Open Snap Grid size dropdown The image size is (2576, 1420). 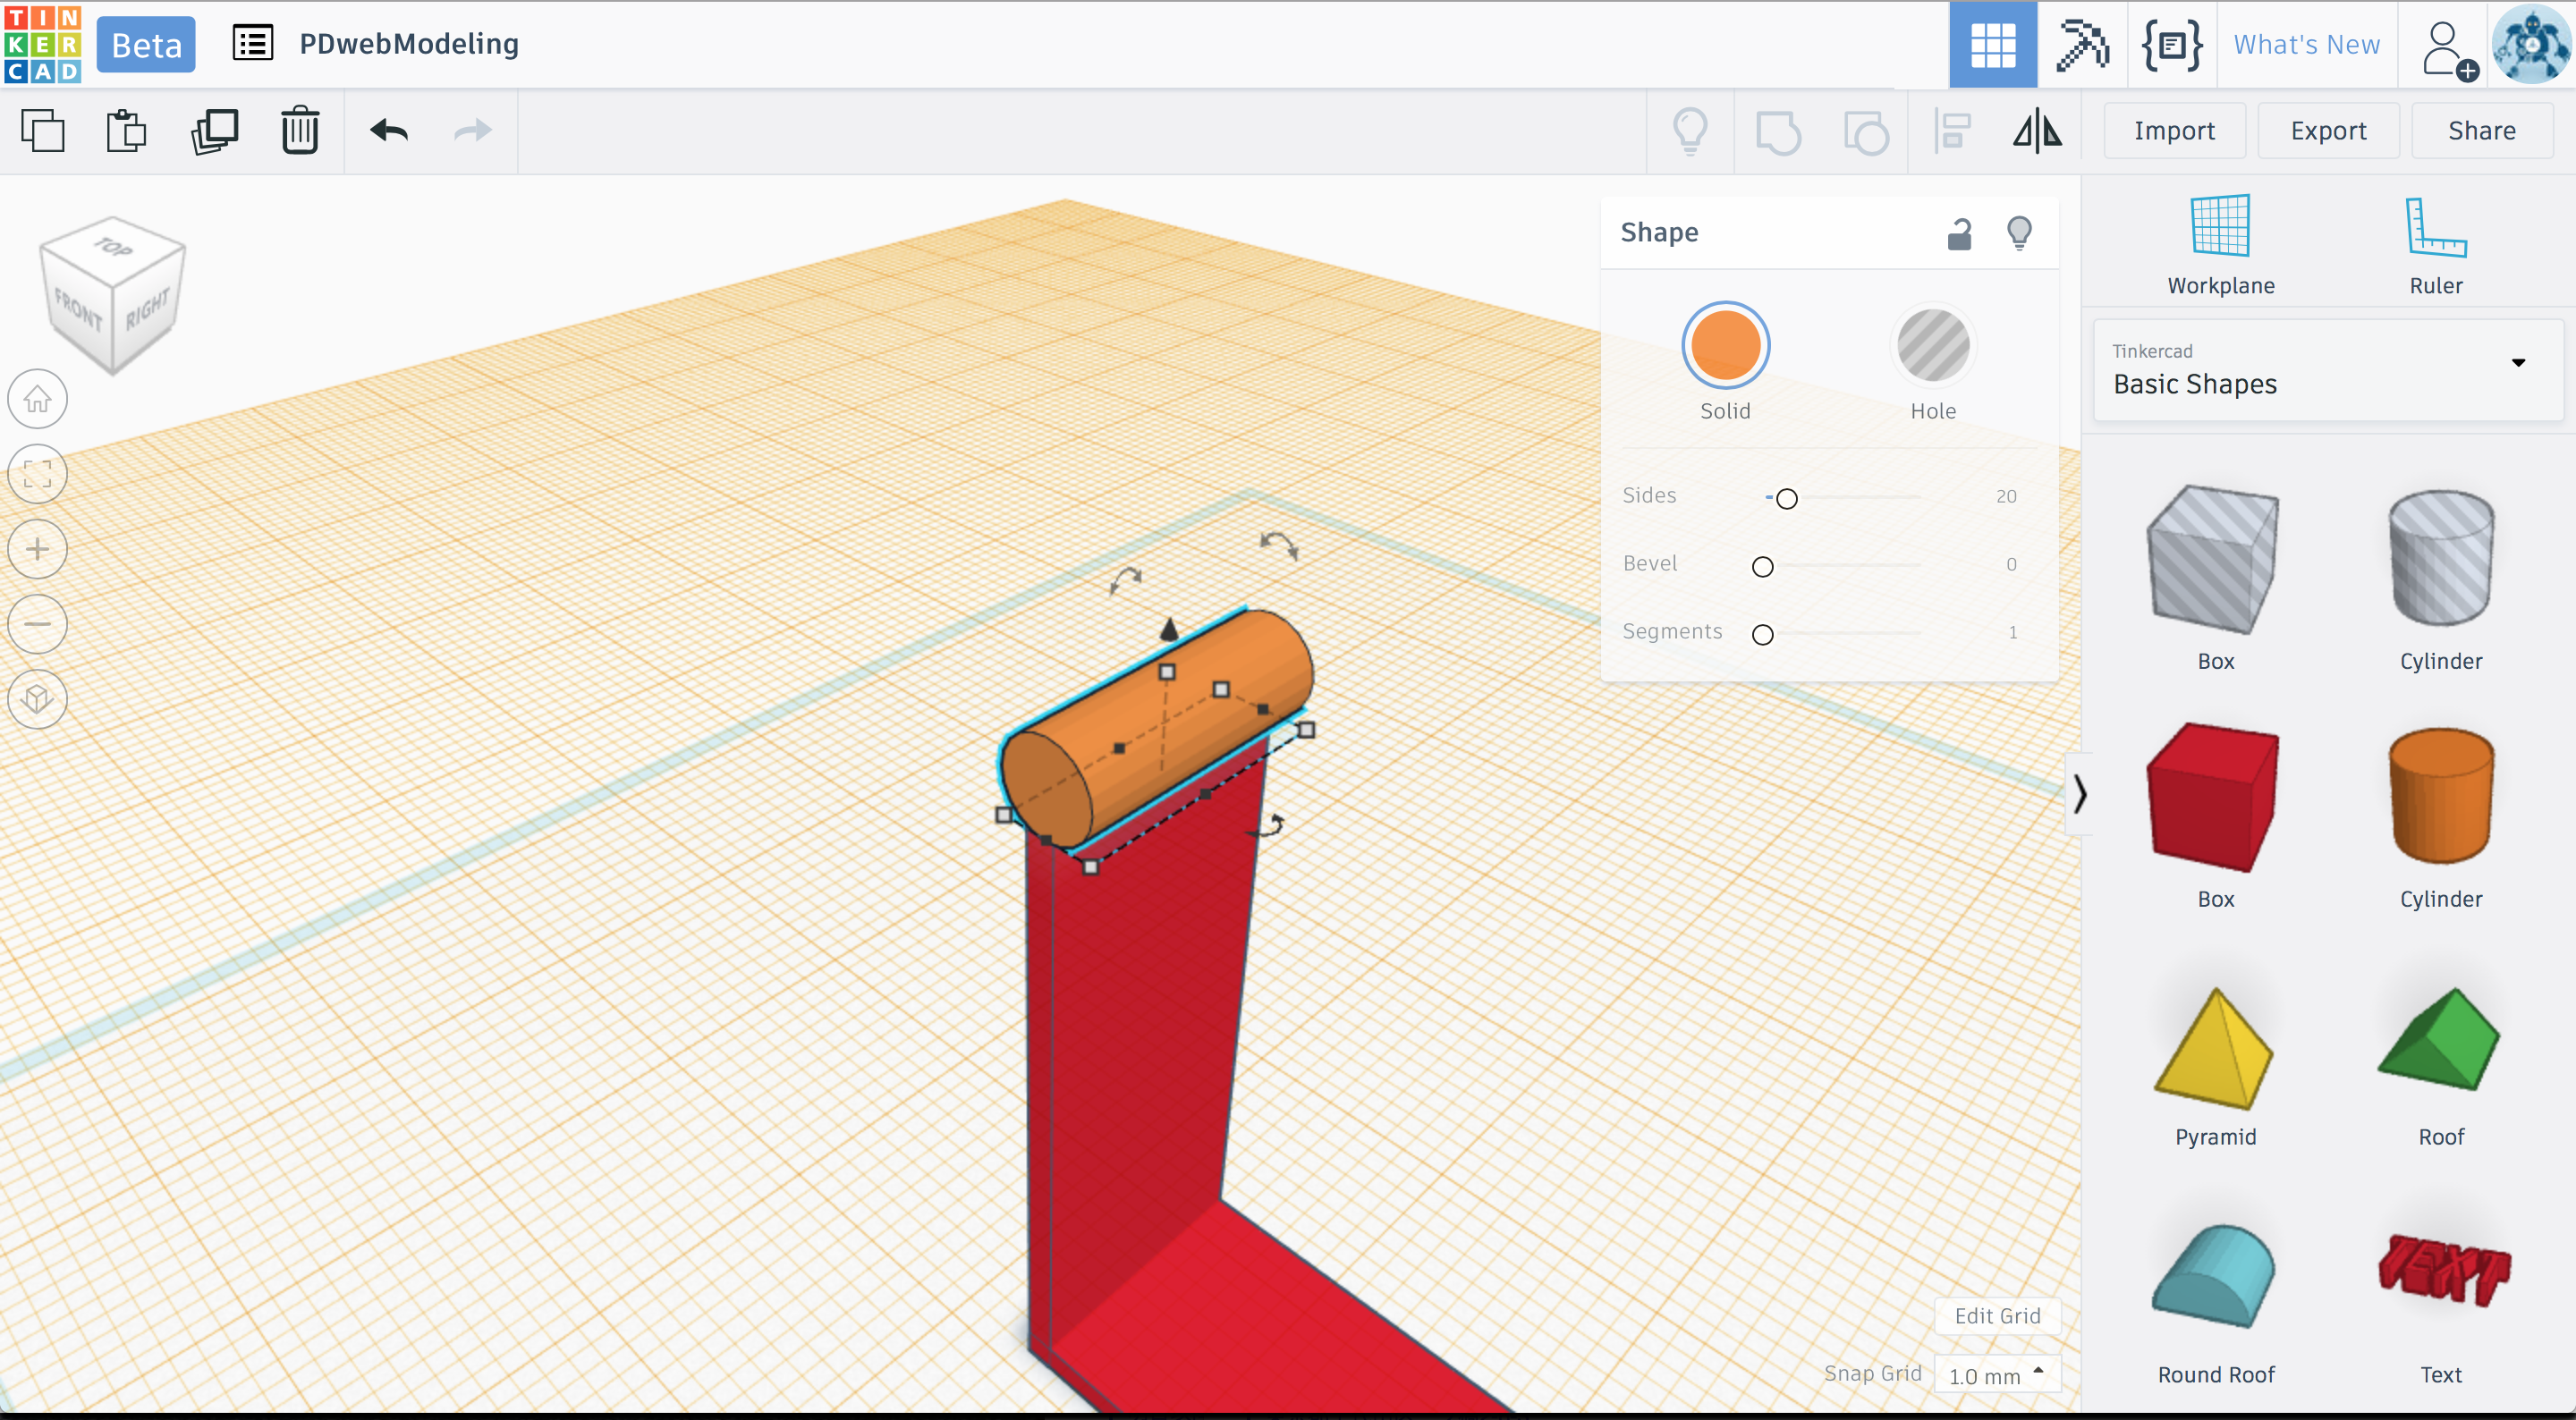click(1997, 1375)
